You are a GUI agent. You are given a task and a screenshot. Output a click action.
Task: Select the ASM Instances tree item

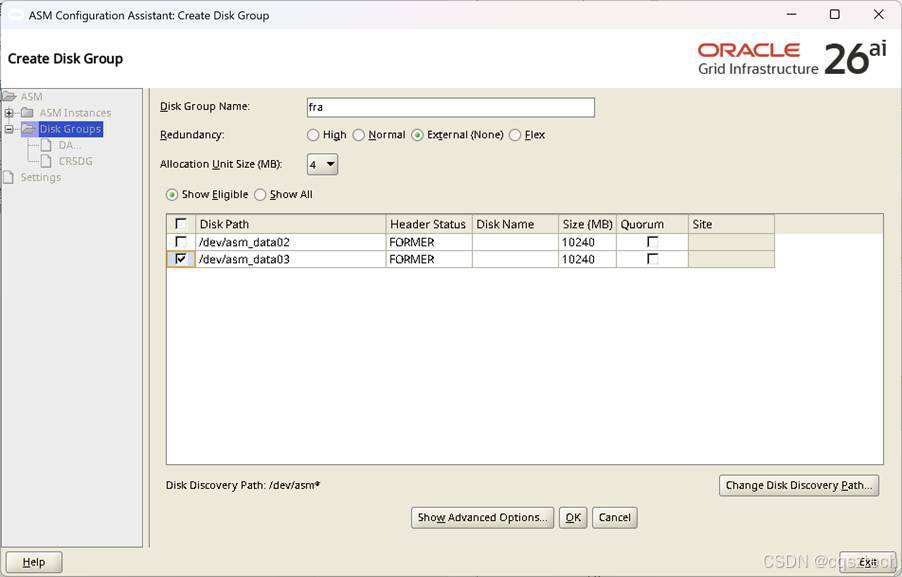pyautogui.click(x=75, y=113)
